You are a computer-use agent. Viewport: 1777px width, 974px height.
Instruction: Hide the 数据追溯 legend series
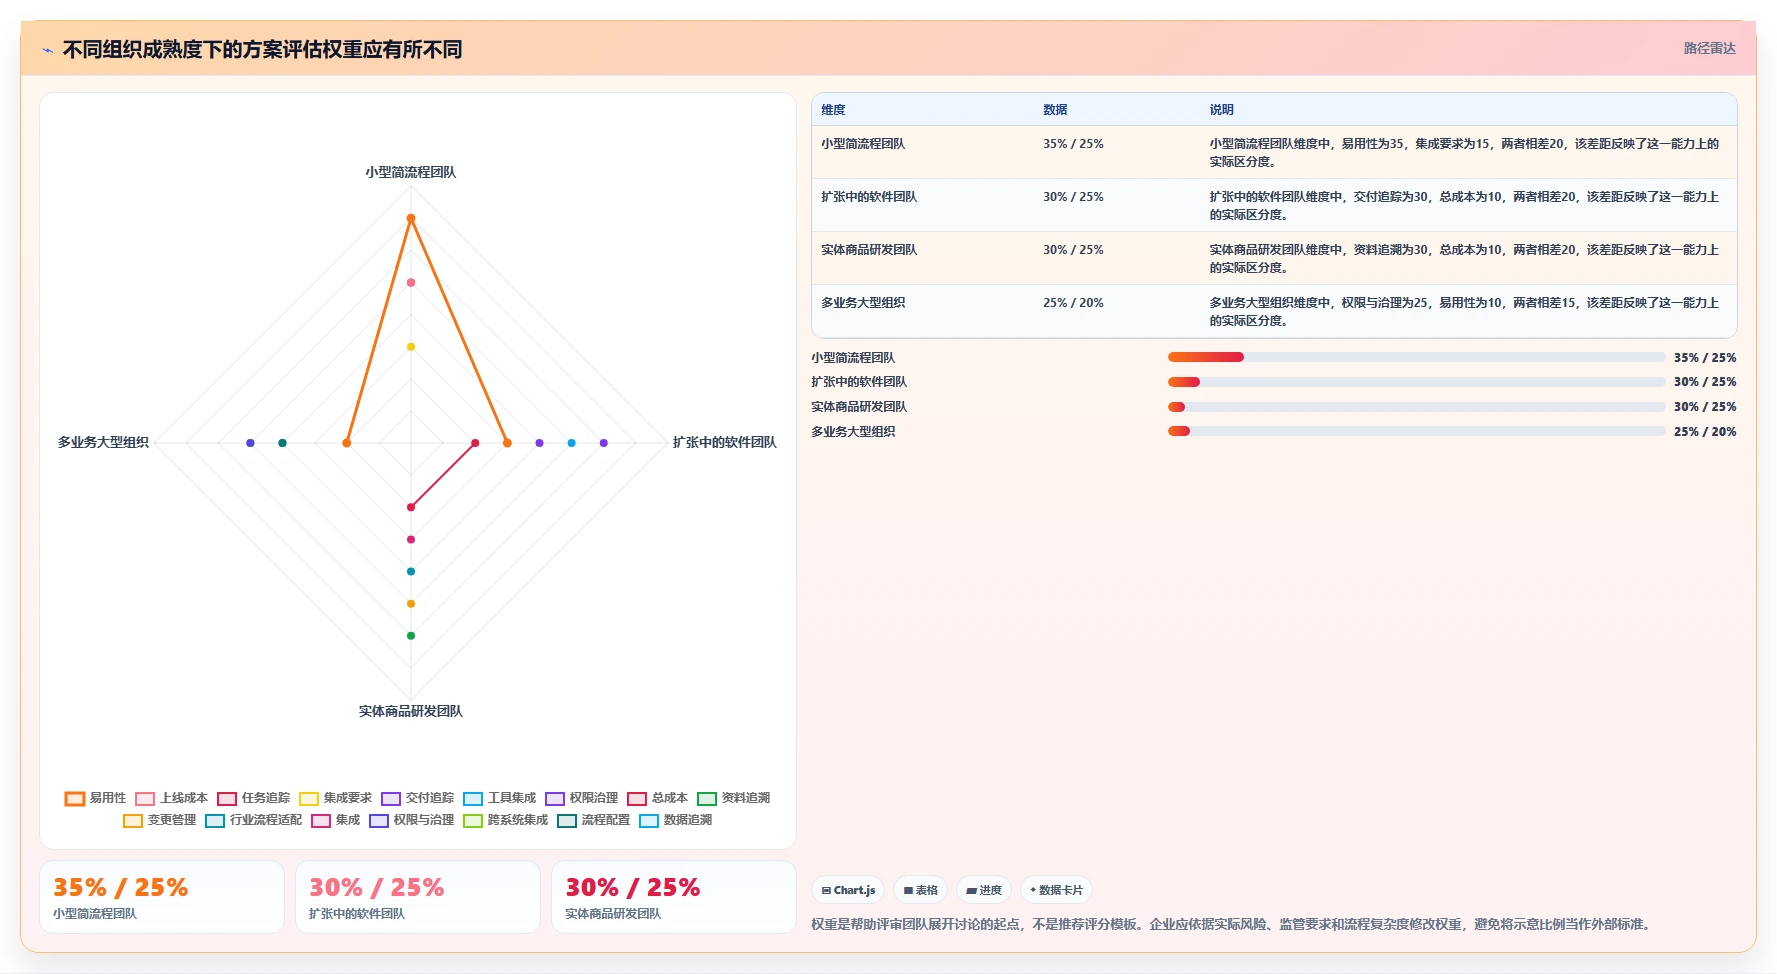(x=676, y=820)
